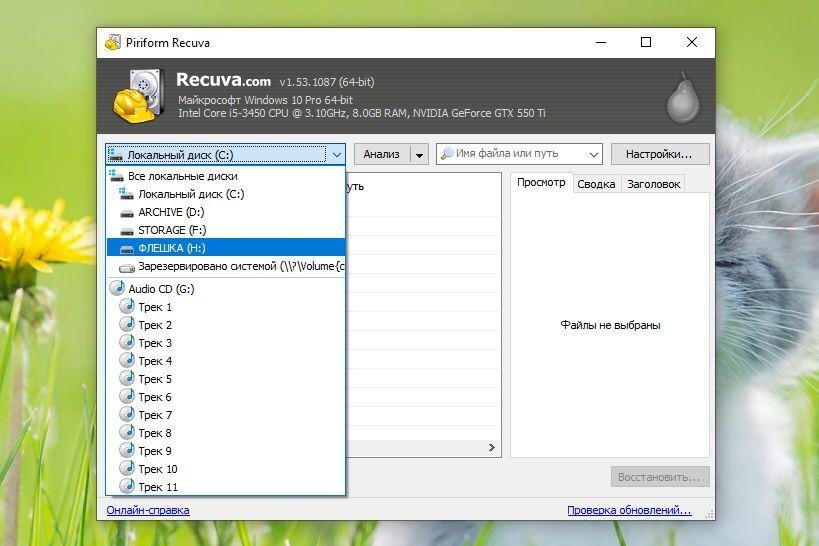Select Трек 8 from the Audio CD
Image resolution: width=819 pixels, height=546 pixels.
click(x=225, y=433)
